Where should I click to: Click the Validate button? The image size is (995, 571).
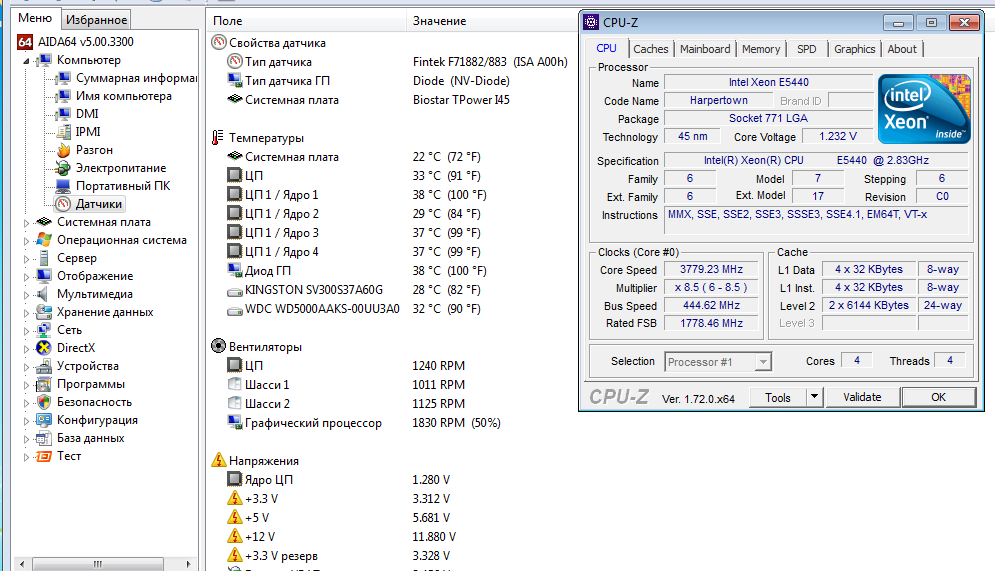[x=862, y=397]
